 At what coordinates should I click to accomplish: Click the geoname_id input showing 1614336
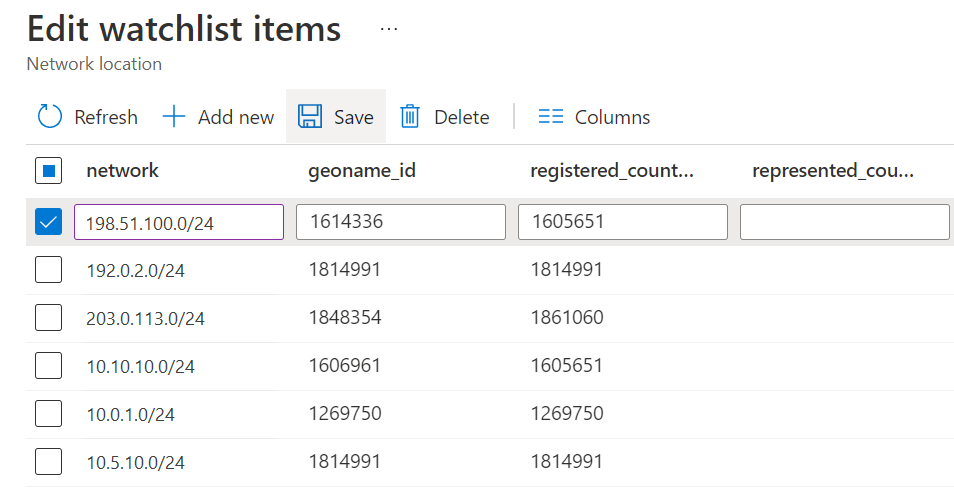click(x=400, y=222)
